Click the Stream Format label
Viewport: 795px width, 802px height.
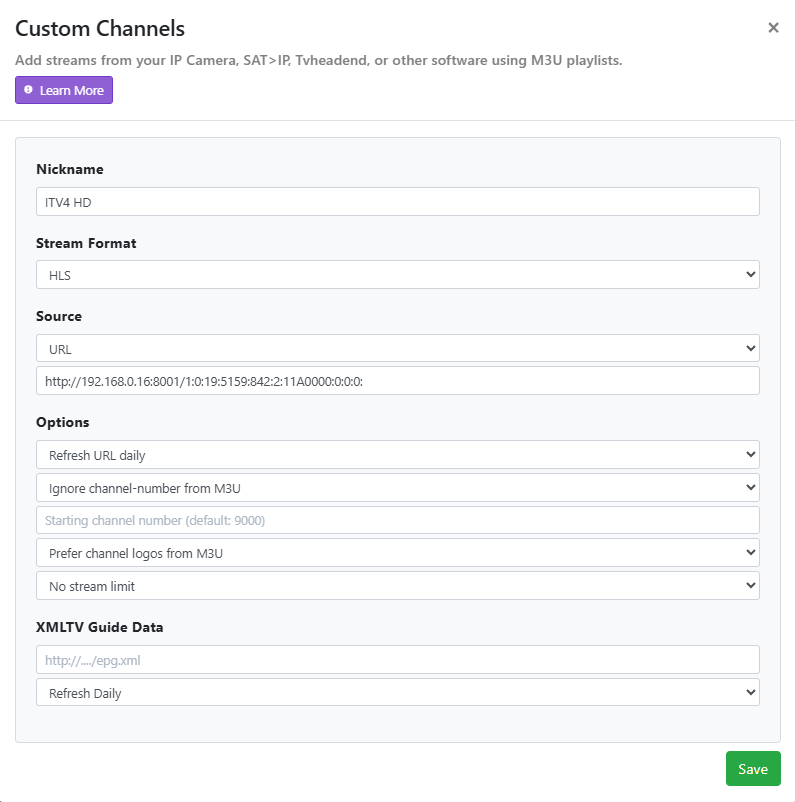pyautogui.click(x=86, y=243)
